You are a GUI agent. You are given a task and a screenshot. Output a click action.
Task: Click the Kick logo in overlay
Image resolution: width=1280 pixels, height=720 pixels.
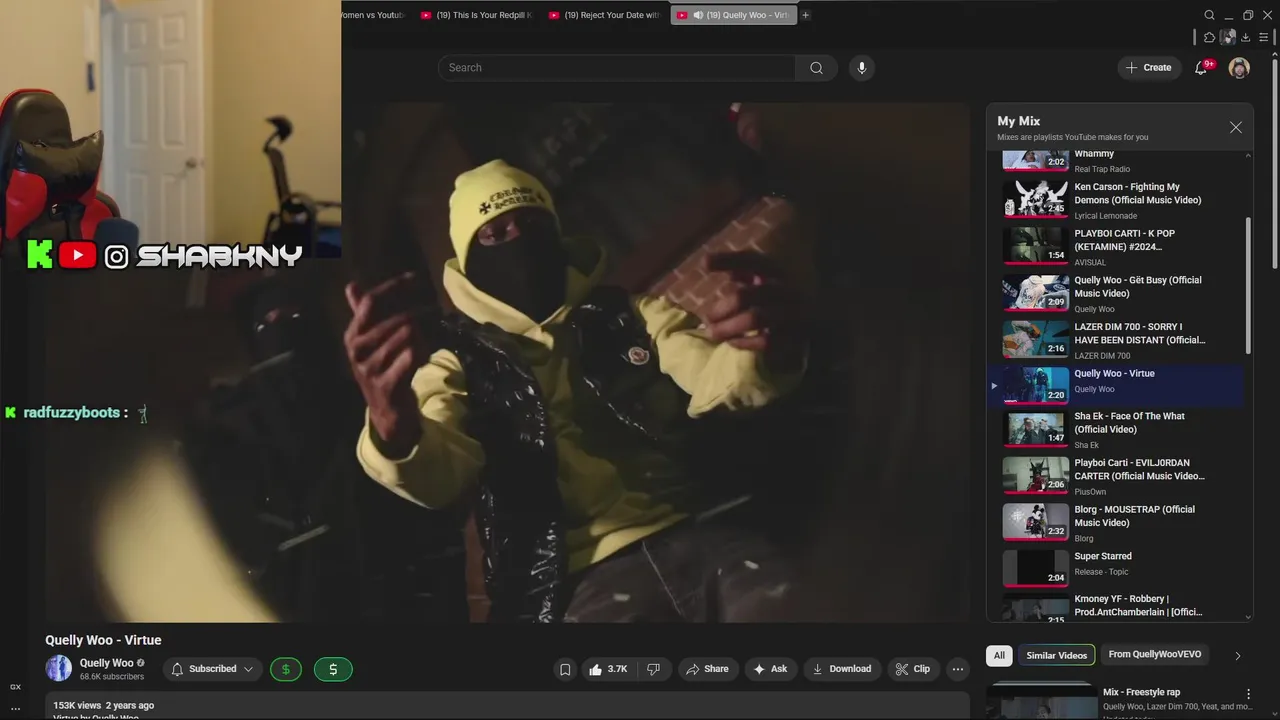coord(40,255)
